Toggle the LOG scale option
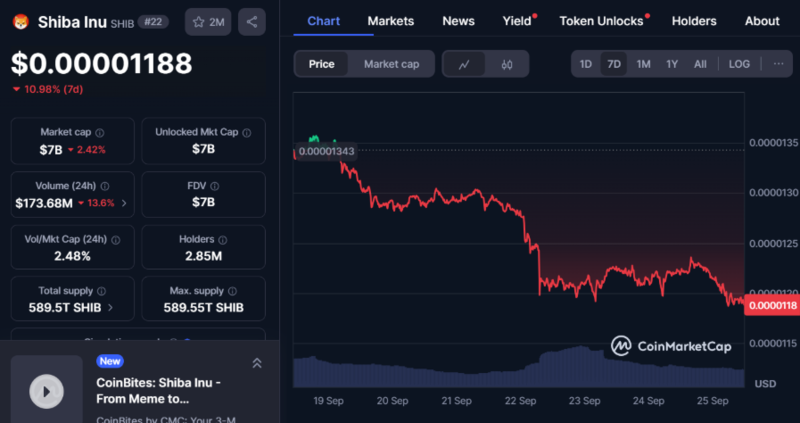The width and height of the screenshot is (800, 423). tap(739, 64)
